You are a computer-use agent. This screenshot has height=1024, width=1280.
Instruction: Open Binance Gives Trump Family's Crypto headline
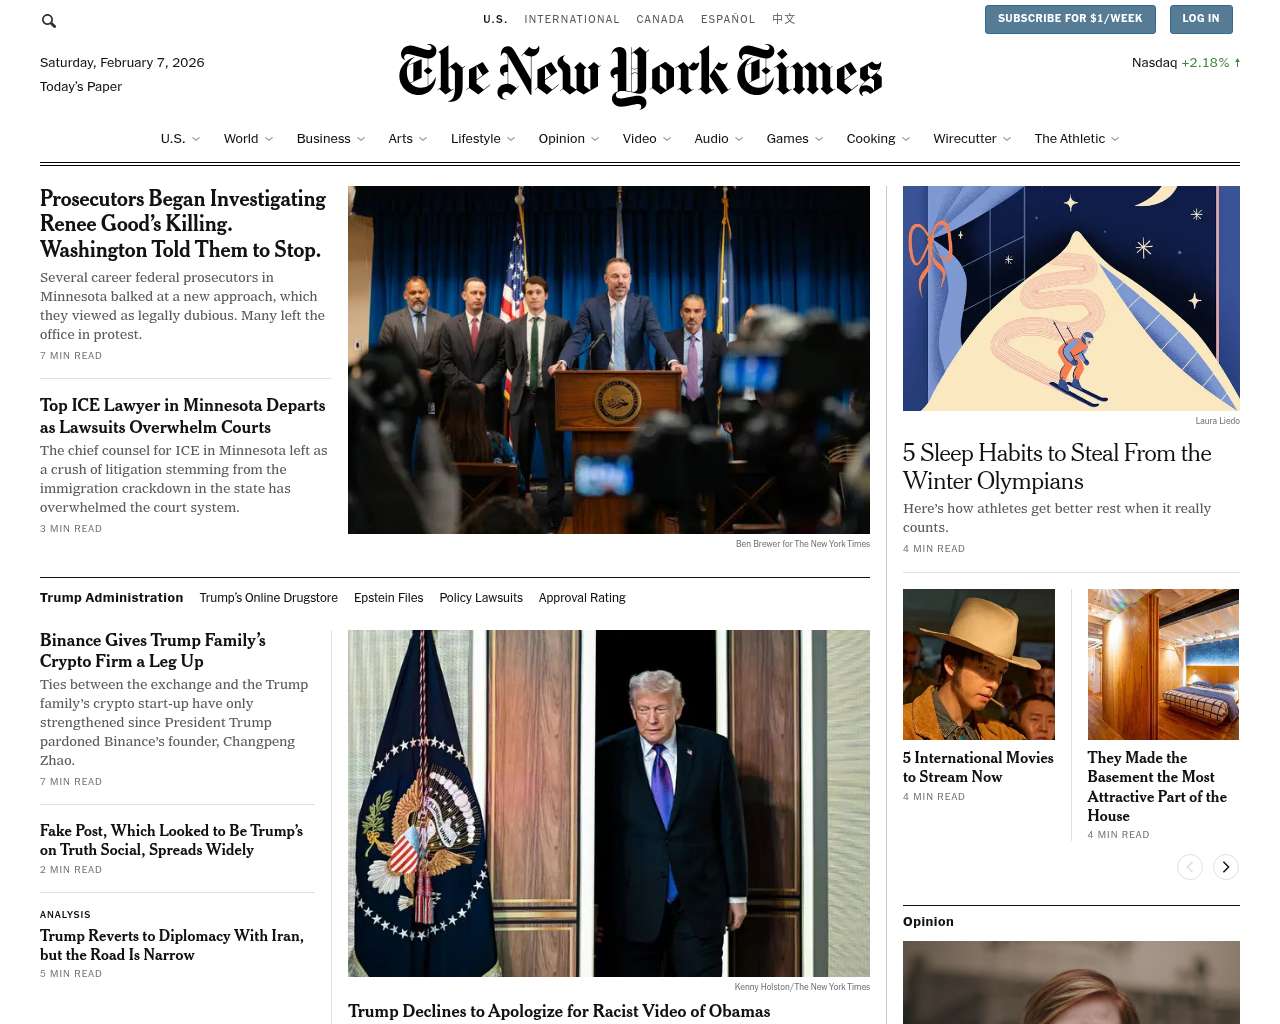click(x=153, y=650)
